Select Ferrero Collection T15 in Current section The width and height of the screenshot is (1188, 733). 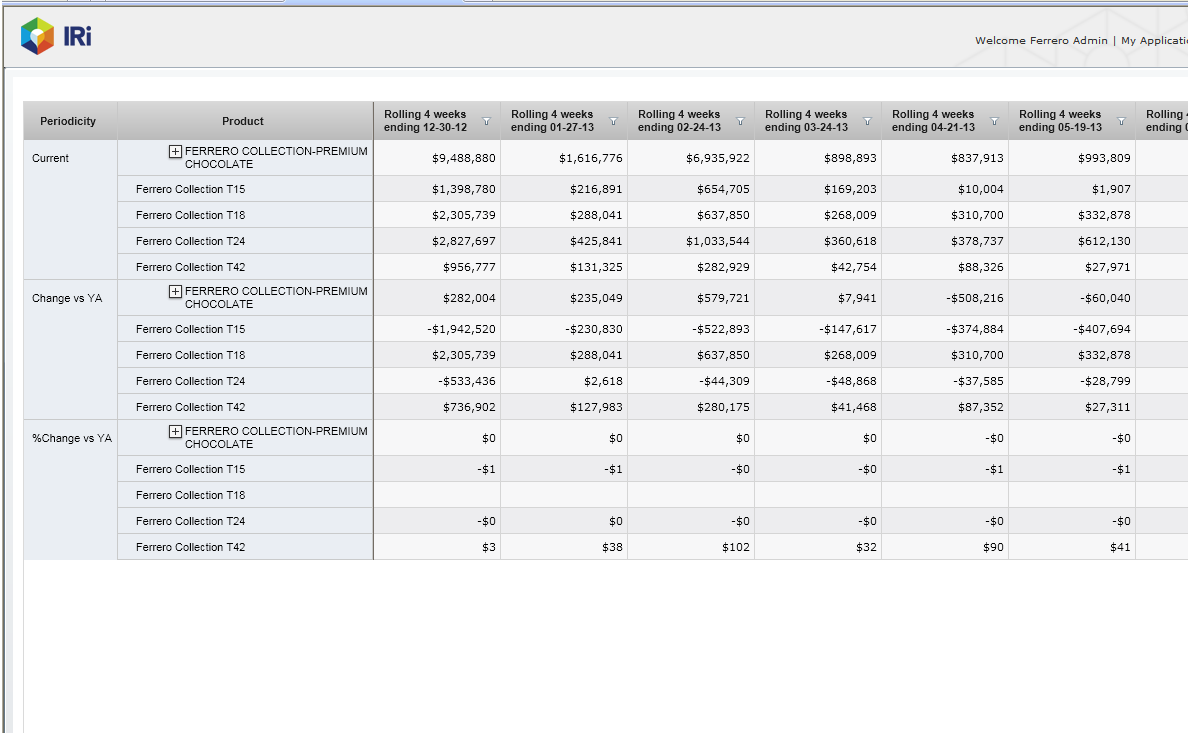click(x=190, y=189)
